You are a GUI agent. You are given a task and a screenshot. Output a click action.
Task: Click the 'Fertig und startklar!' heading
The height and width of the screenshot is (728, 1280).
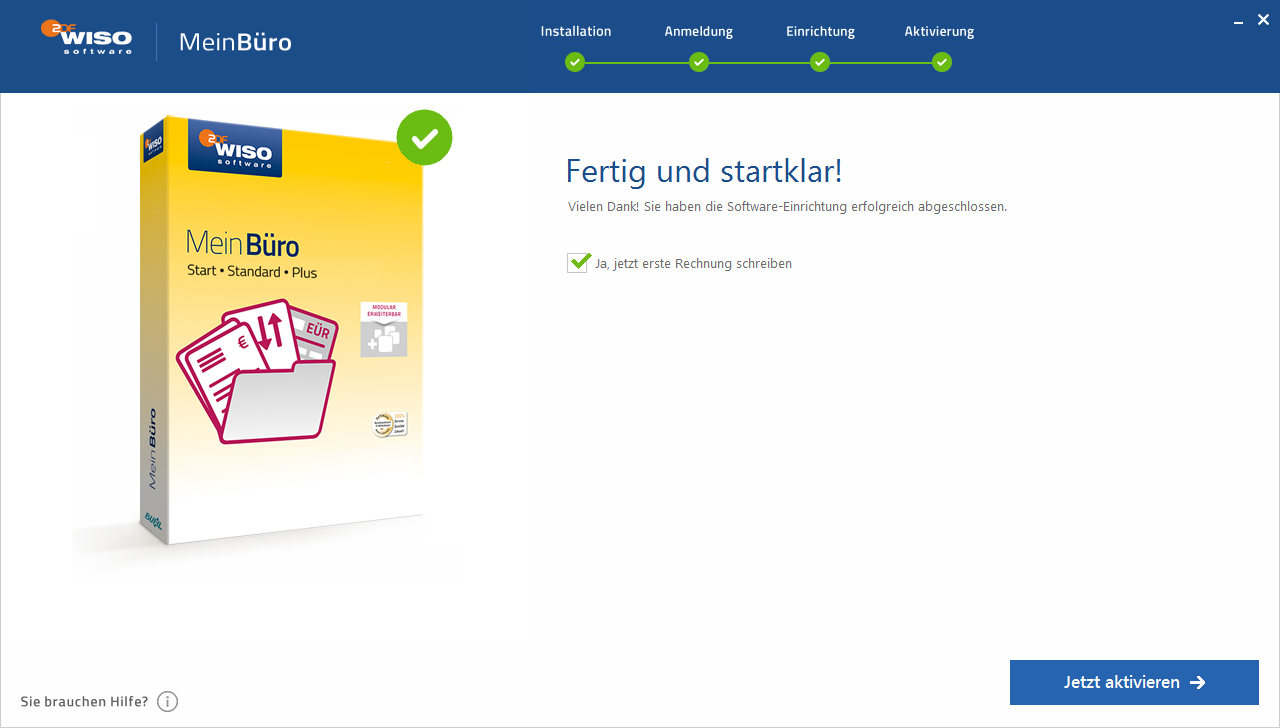pos(704,171)
